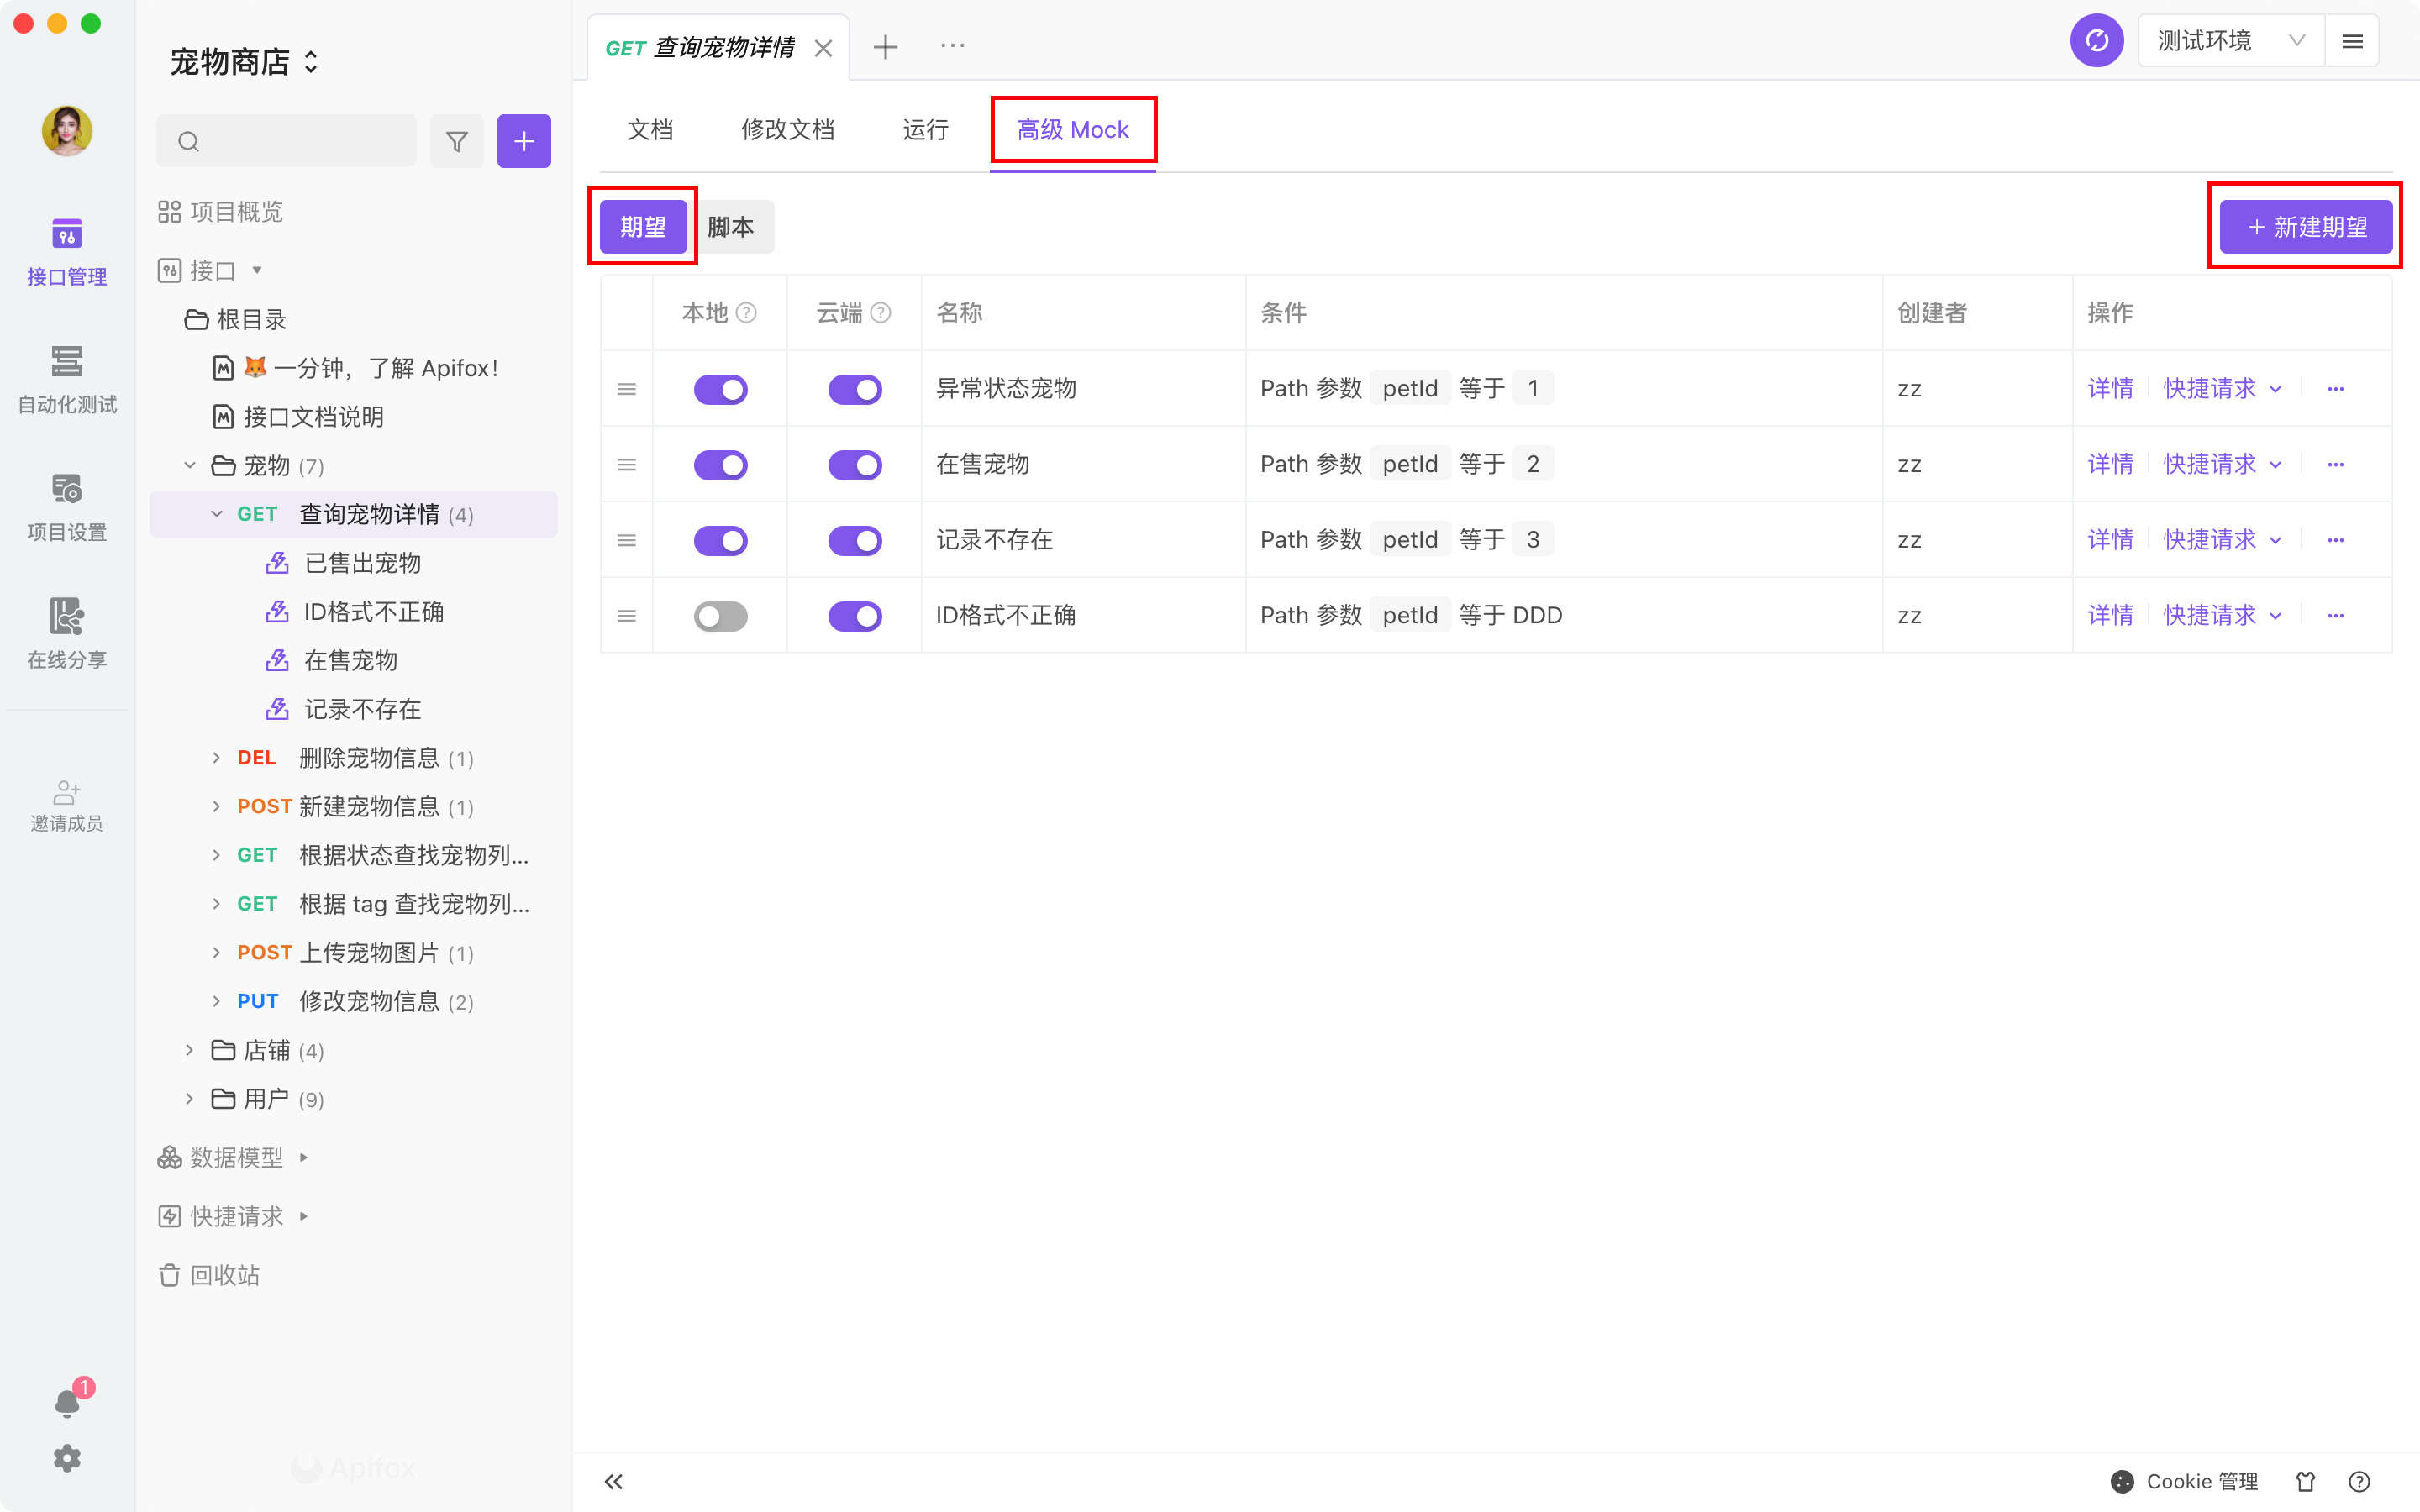This screenshot has width=2420, height=1512.
Task: Collapse the 宠物 folder in the tree
Action: tap(190, 465)
